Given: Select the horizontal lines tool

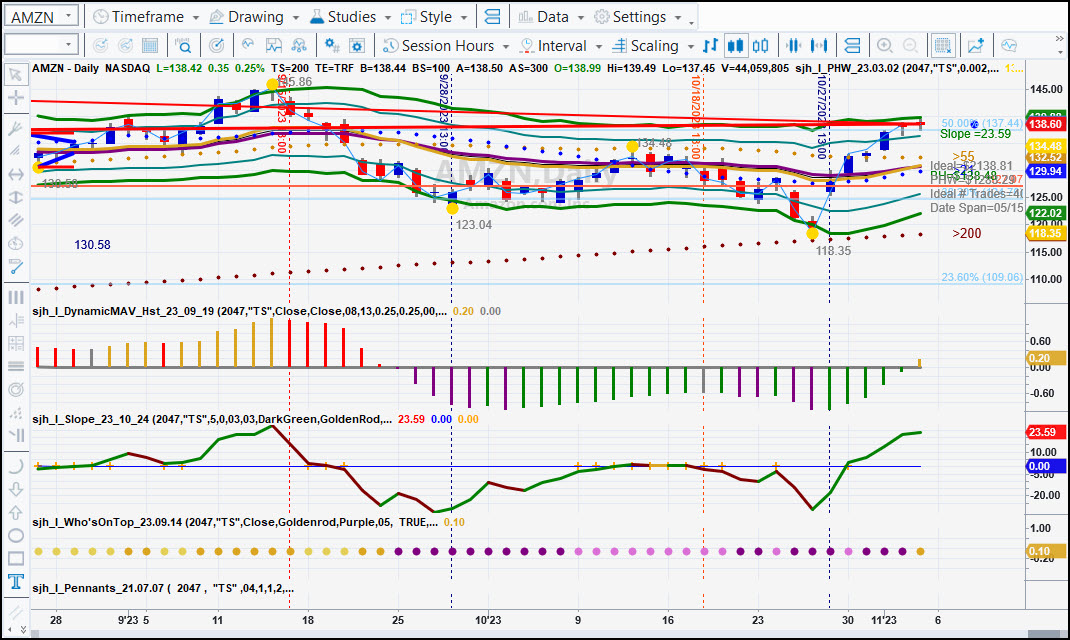Looking at the screenshot, I should point(15,366).
